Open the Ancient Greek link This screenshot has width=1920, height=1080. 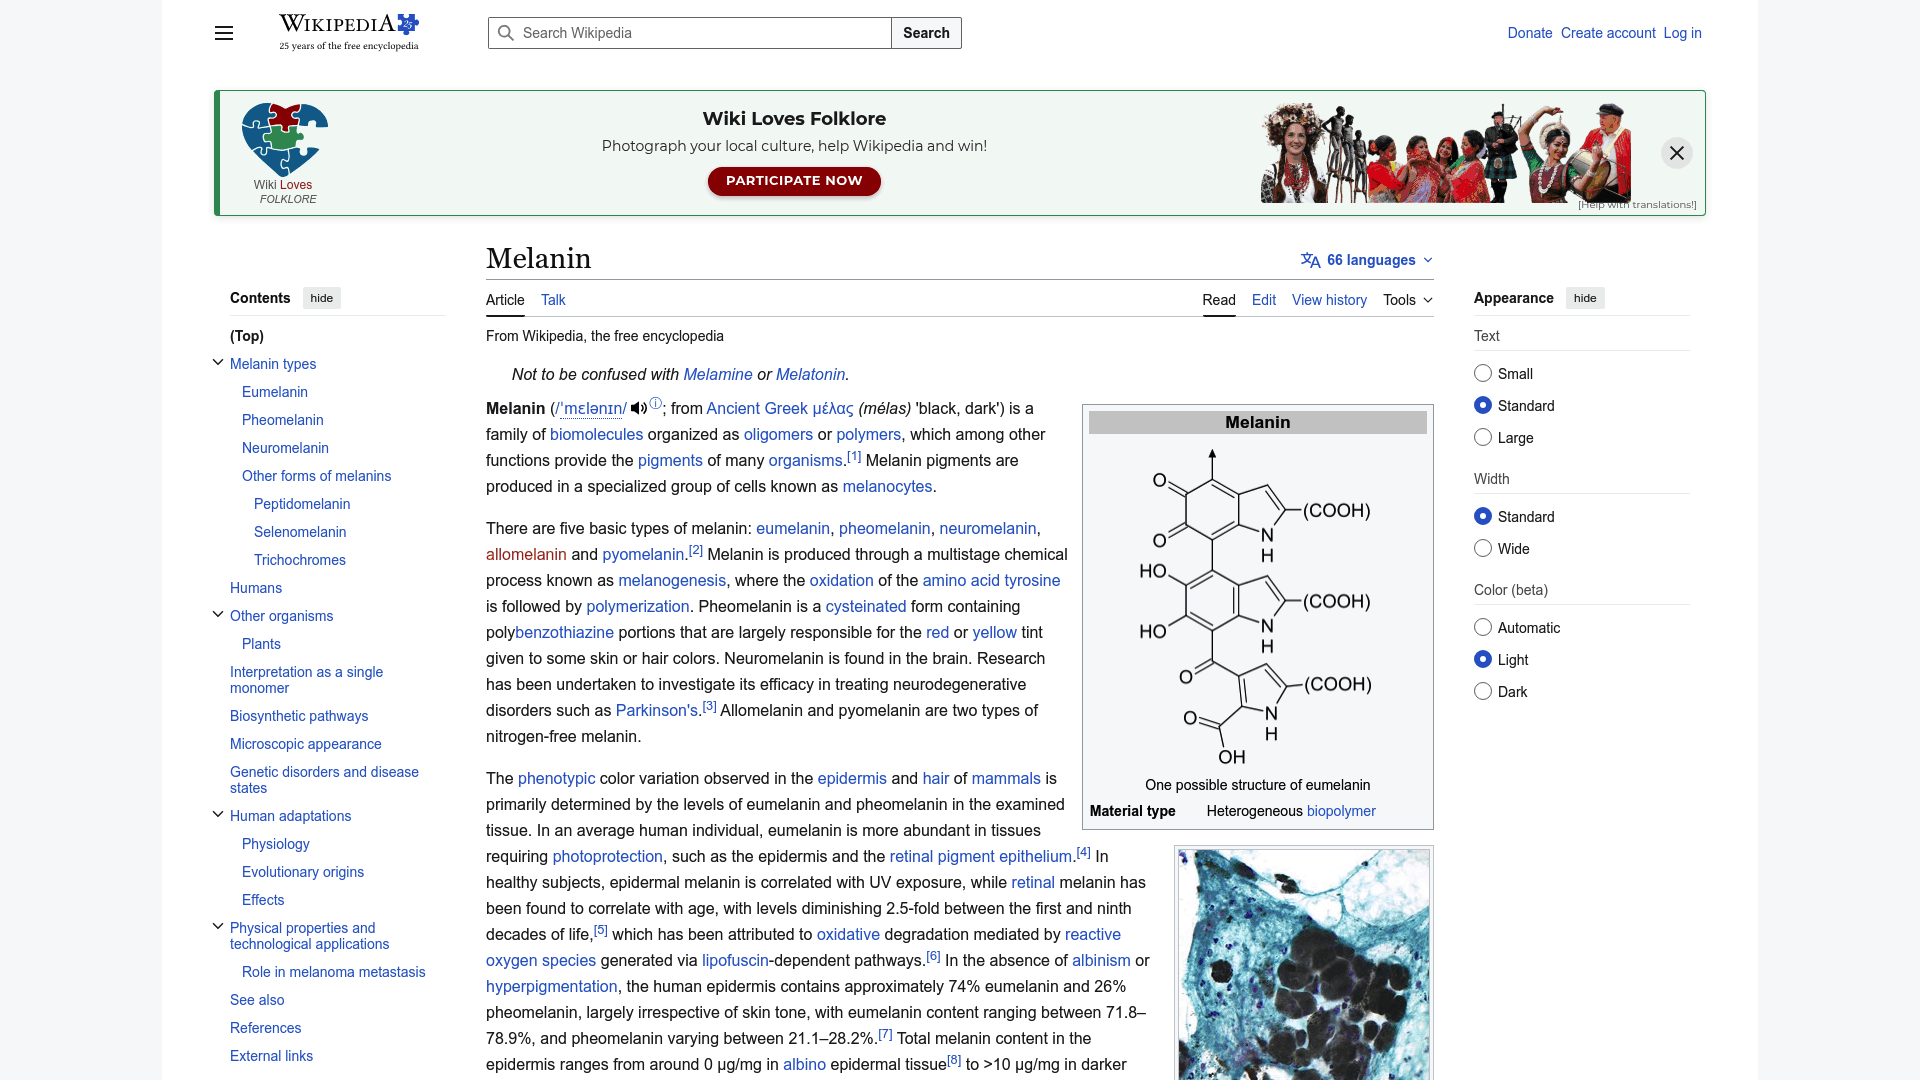point(757,408)
